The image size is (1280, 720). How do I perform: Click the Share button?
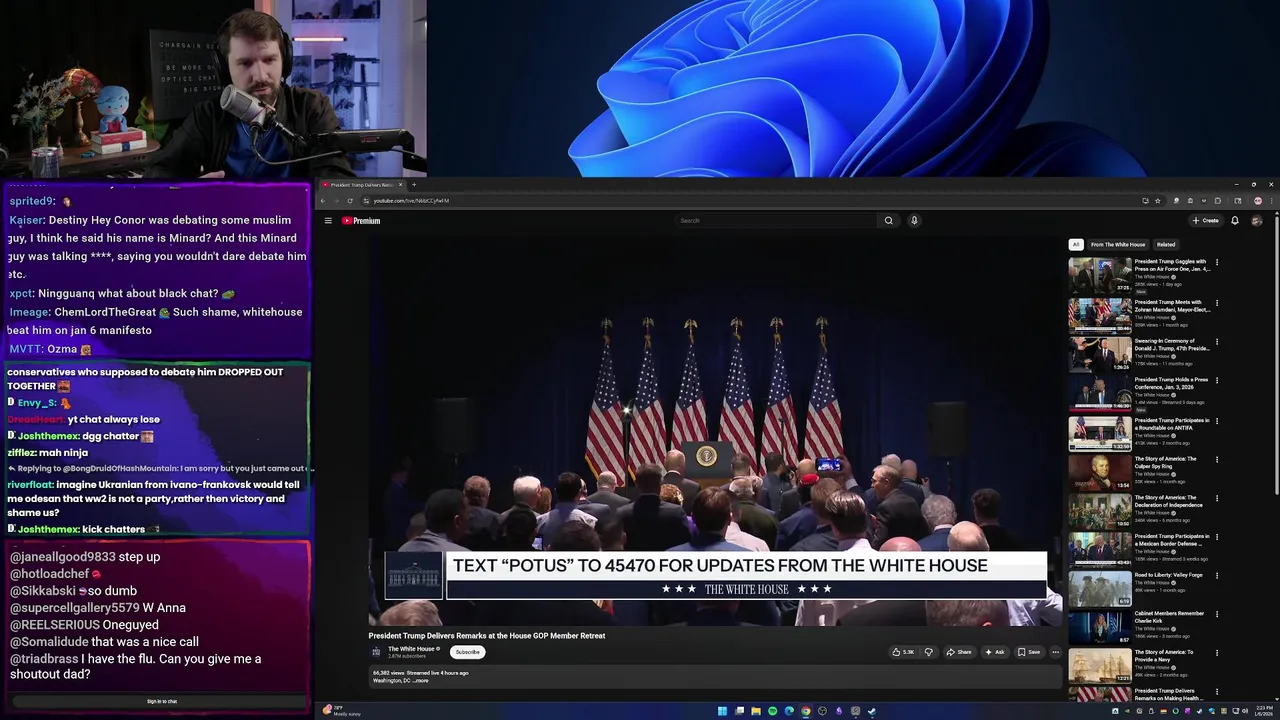pyautogui.click(x=958, y=652)
